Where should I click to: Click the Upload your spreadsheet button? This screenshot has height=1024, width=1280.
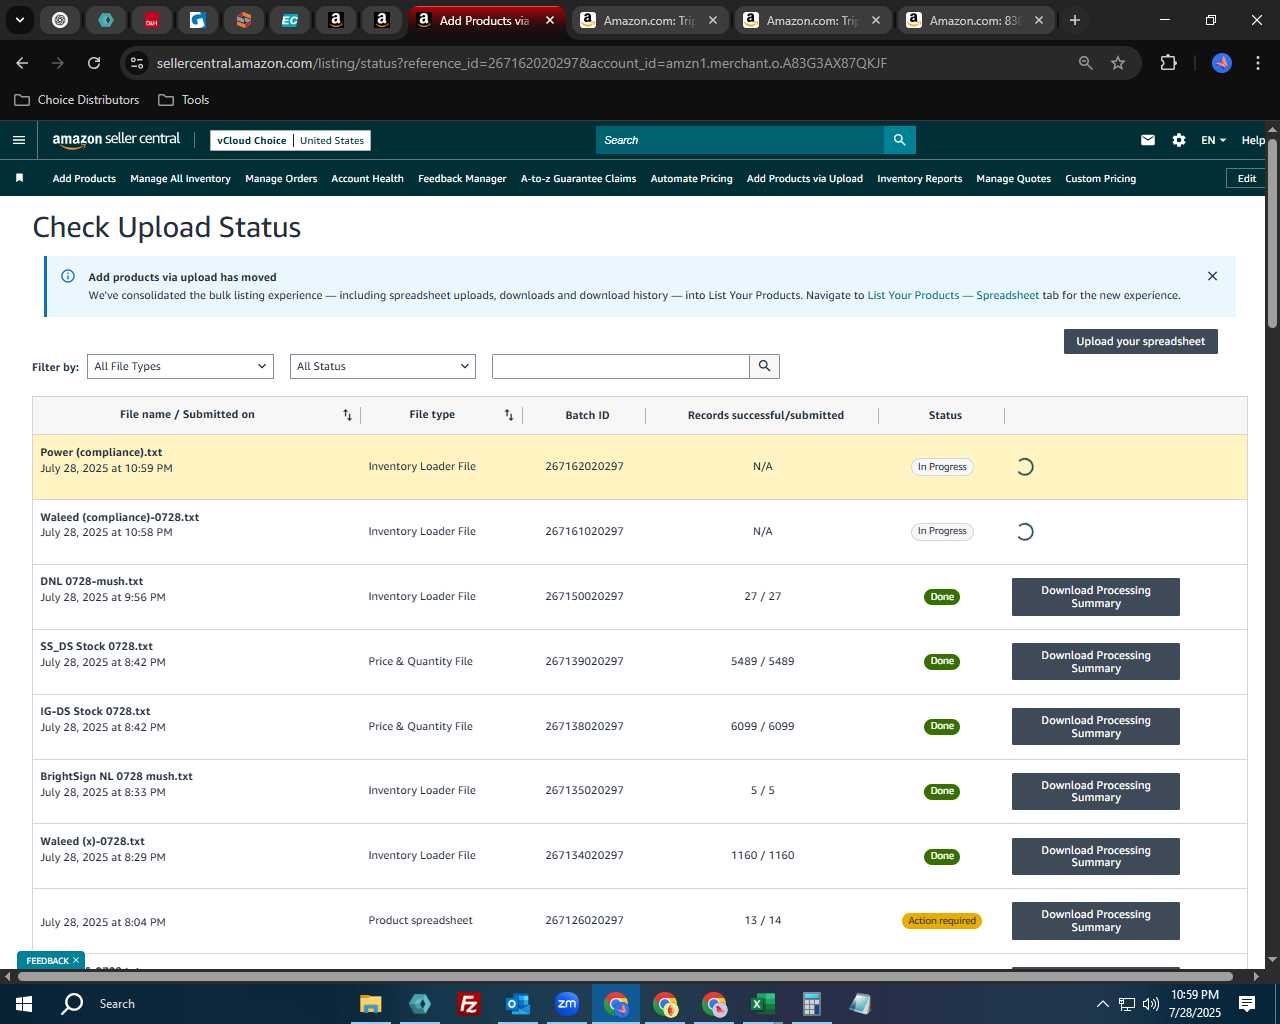(x=1140, y=341)
